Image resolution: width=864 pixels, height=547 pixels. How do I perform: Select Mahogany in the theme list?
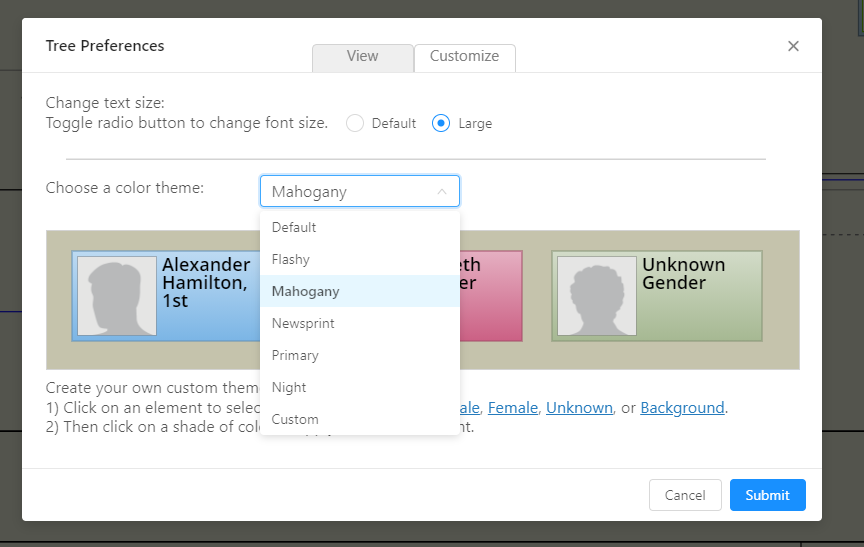(x=305, y=291)
